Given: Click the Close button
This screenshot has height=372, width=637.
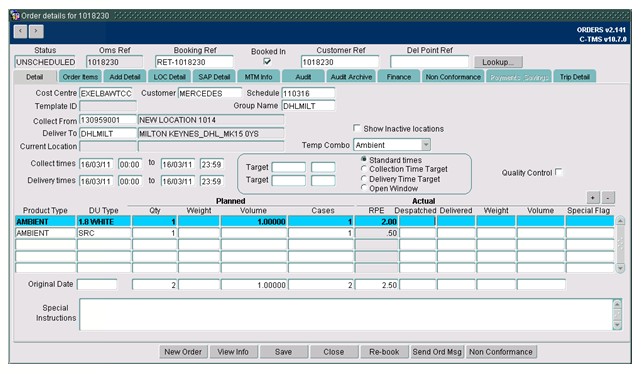Looking at the screenshot, I should [x=334, y=352].
